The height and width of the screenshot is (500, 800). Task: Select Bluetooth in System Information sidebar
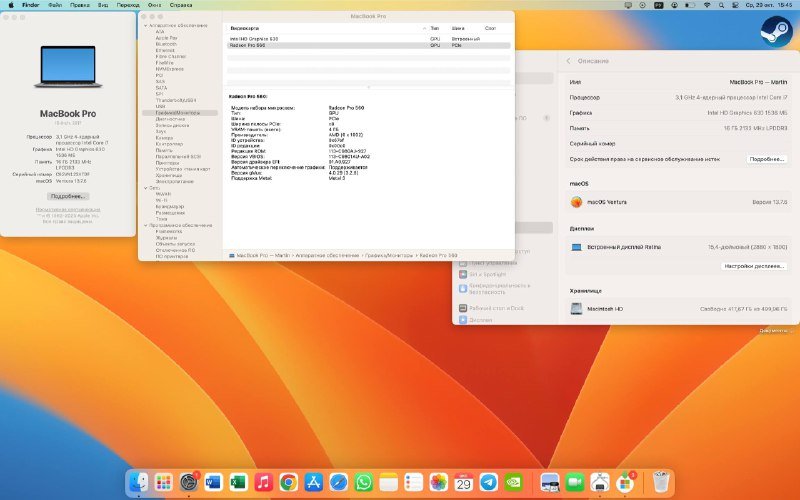point(166,44)
